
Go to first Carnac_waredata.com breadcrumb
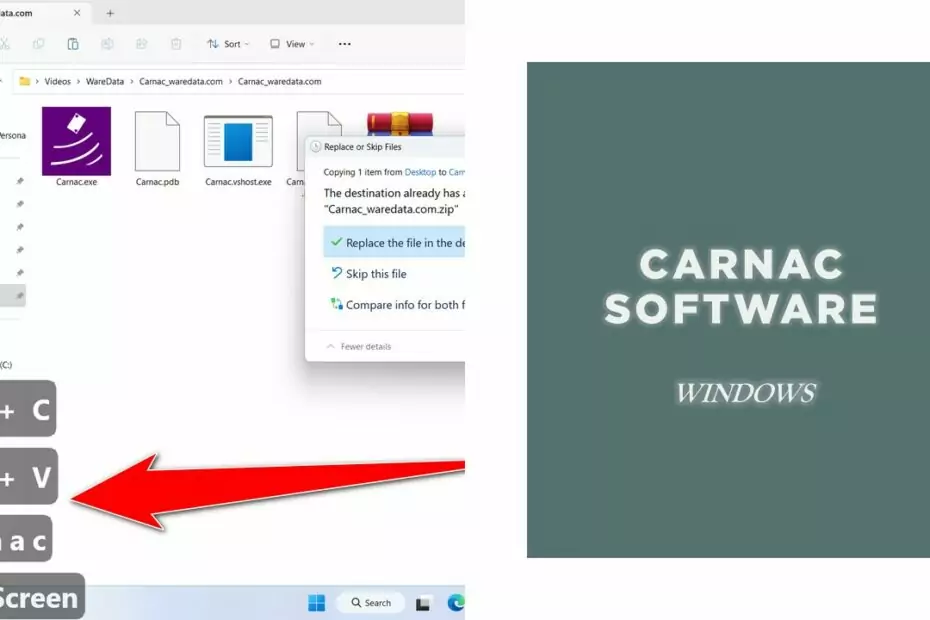click(x=181, y=81)
